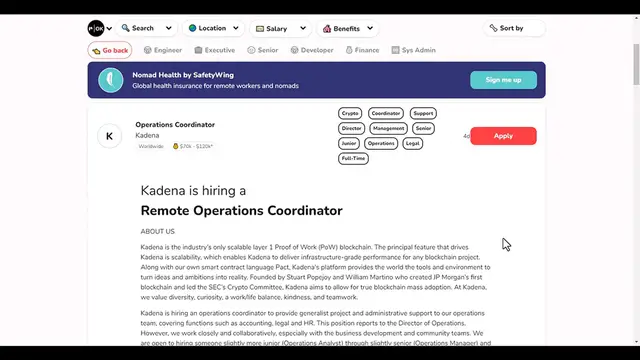Click the Sort by icon
The image size is (640, 360).
click(x=493, y=28)
